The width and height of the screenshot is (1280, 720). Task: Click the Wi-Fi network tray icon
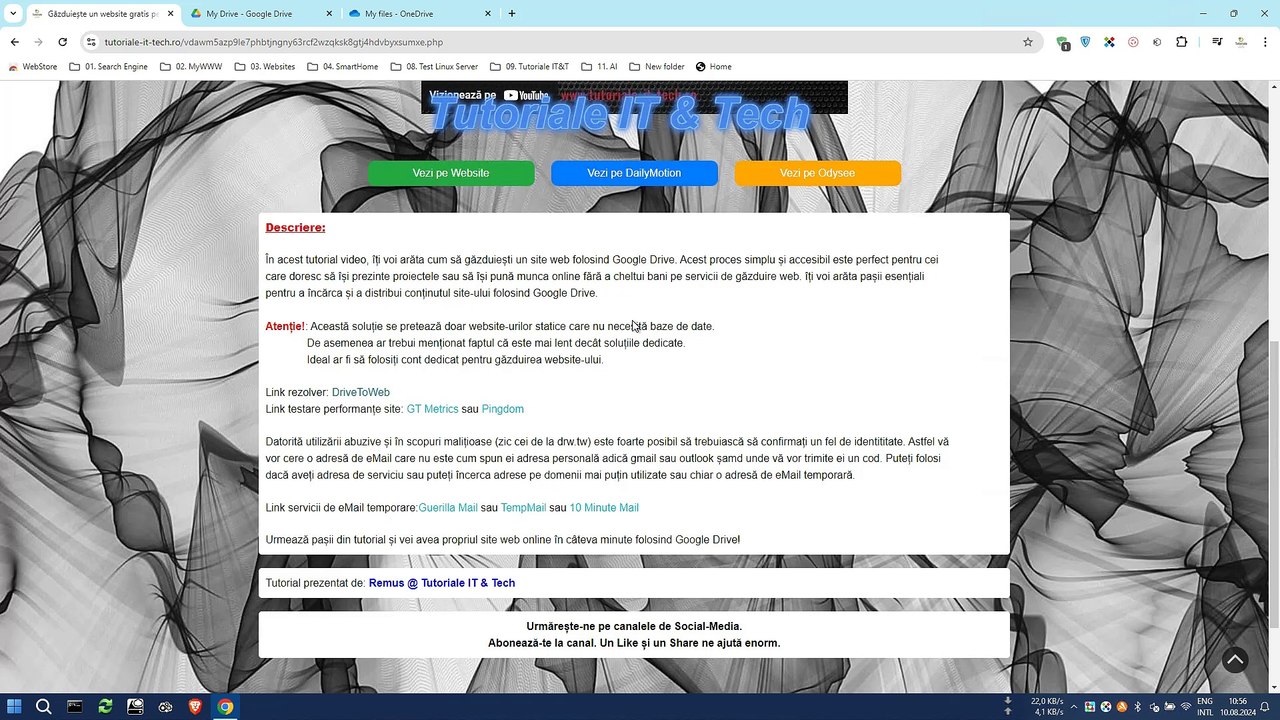[1186, 707]
